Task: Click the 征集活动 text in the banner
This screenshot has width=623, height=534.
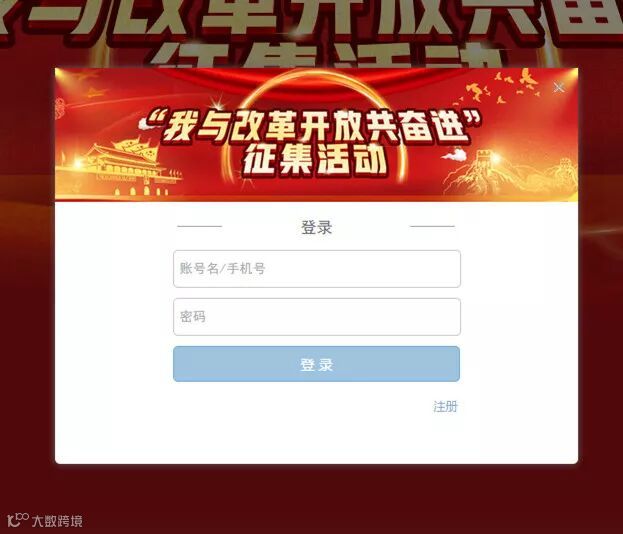Action: [315, 160]
